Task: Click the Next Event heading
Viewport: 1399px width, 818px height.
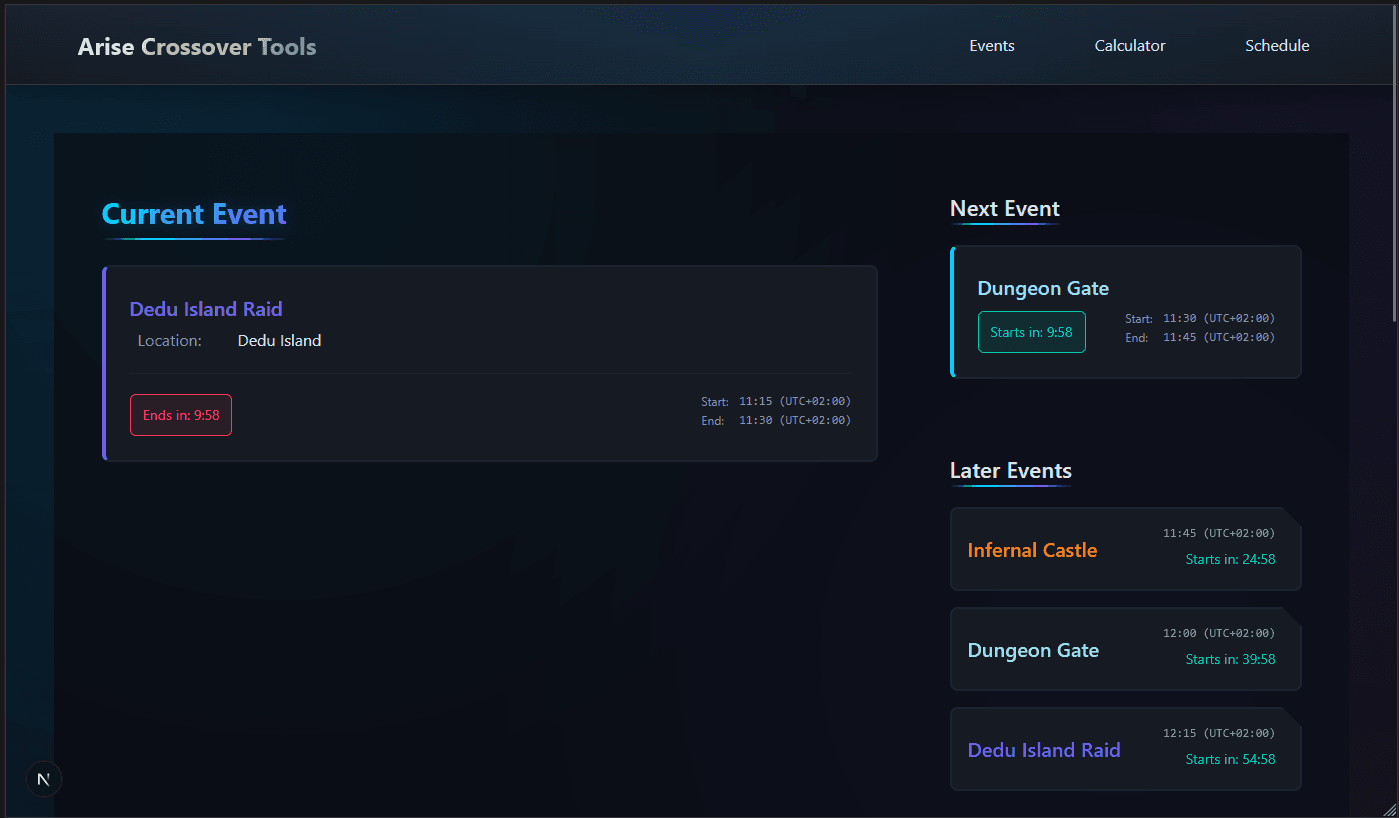Action: coord(1005,209)
